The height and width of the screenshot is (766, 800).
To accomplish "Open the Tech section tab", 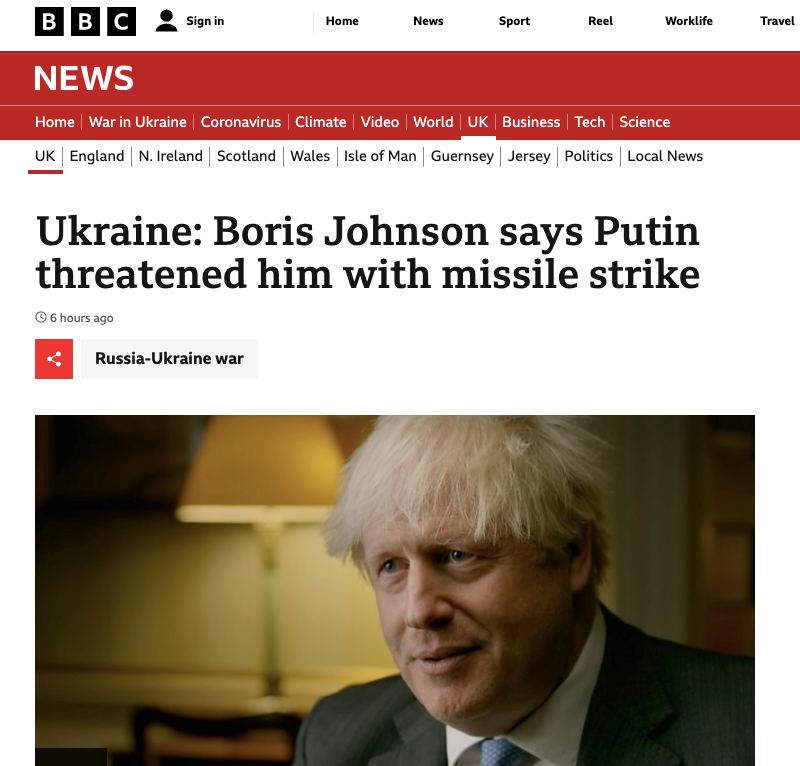I will (x=590, y=122).
